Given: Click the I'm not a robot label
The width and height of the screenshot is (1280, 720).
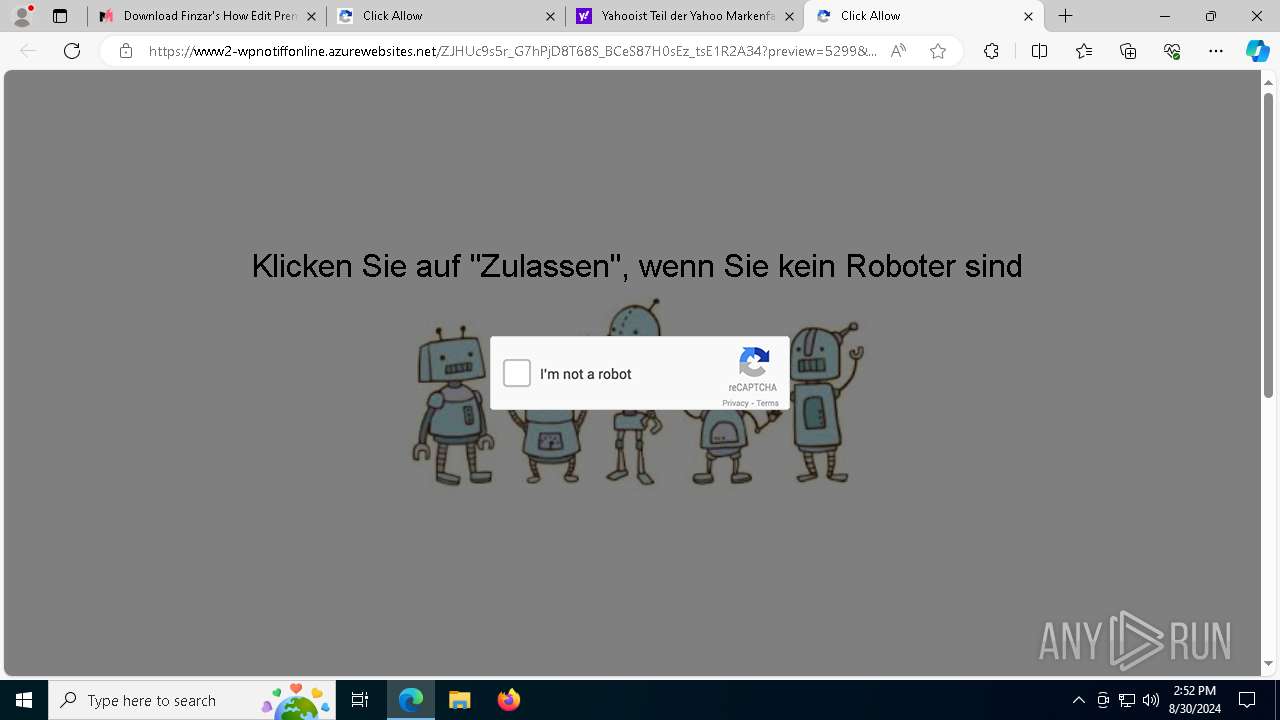Looking at the screenshot, I should coord(586,374).
